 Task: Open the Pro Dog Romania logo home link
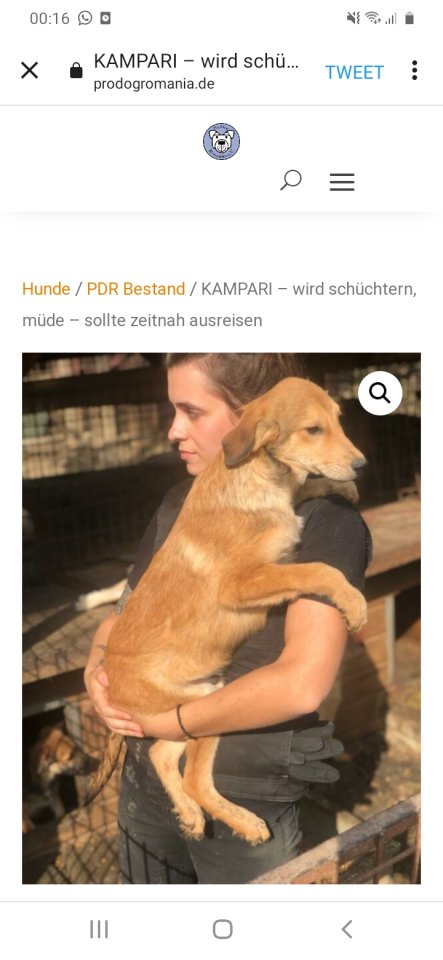(222, 141)
